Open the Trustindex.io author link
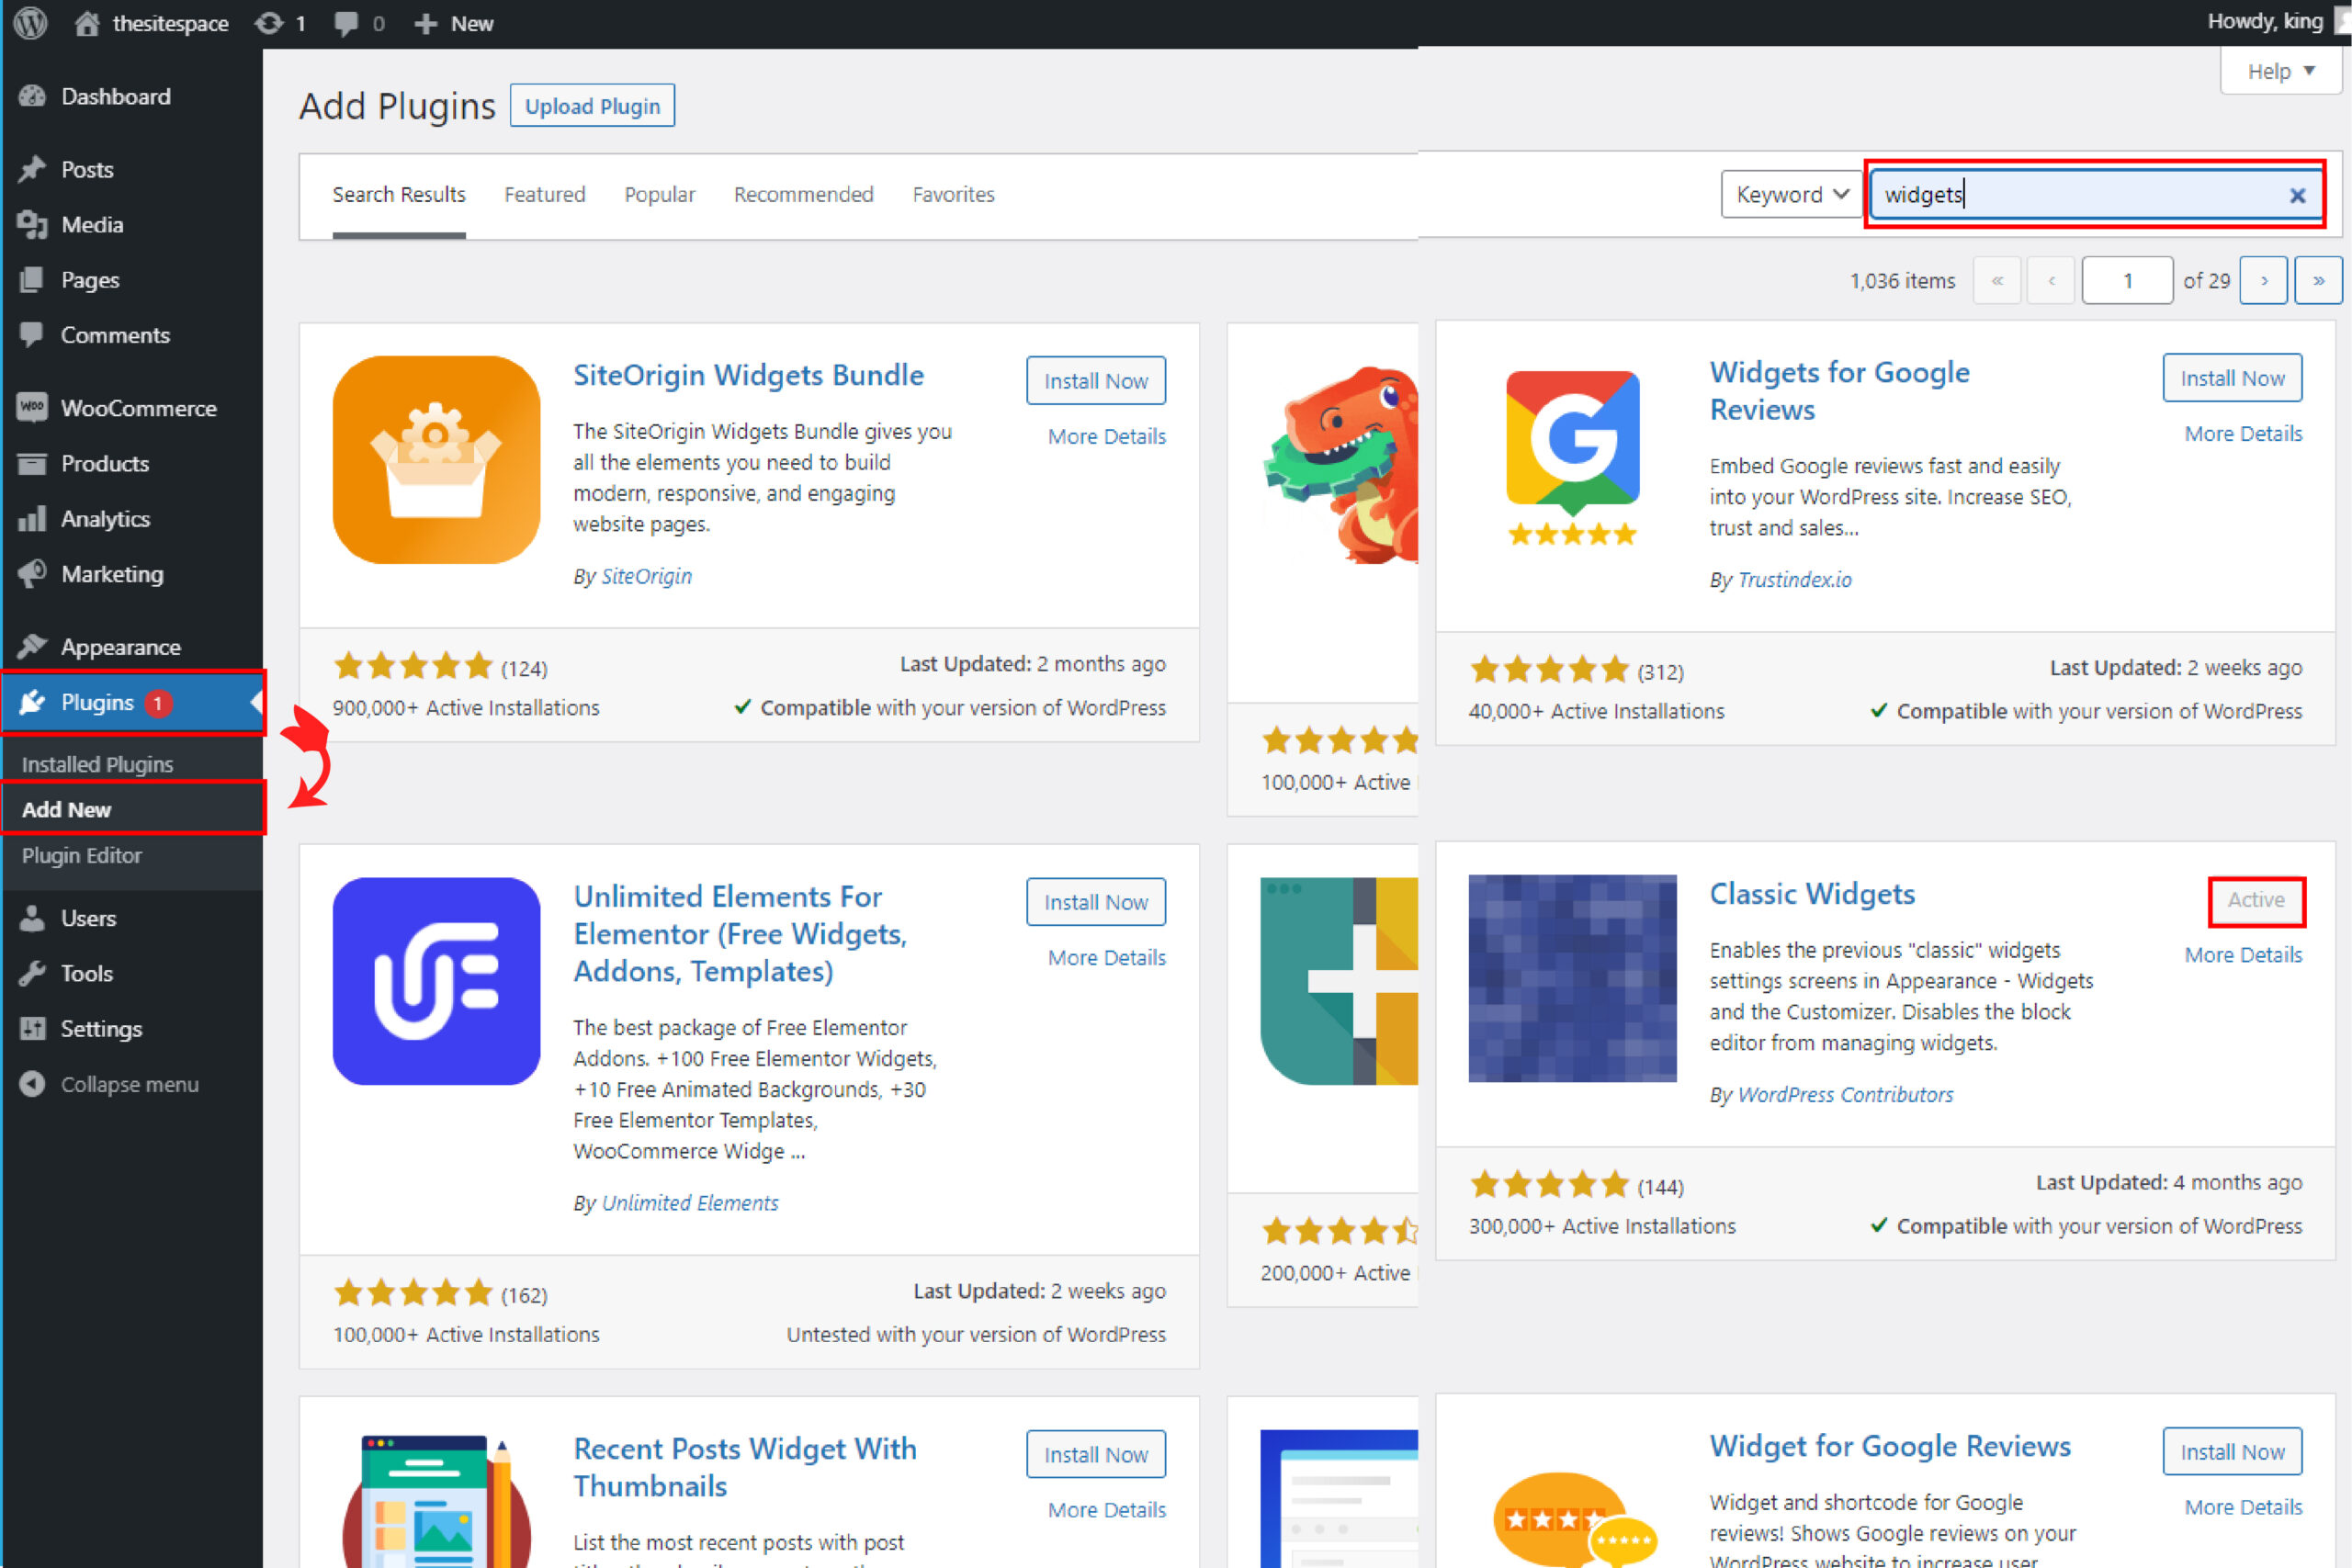This screenshot has width=2352, height=1568. 1795,579
